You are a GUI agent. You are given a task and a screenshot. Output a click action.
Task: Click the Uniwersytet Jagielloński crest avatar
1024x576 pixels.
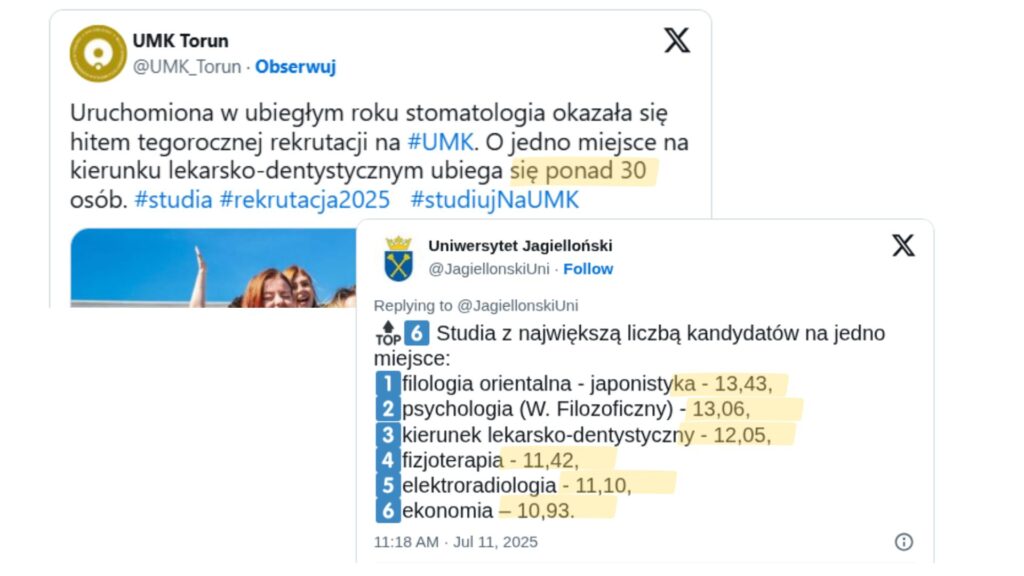point(398,258)
